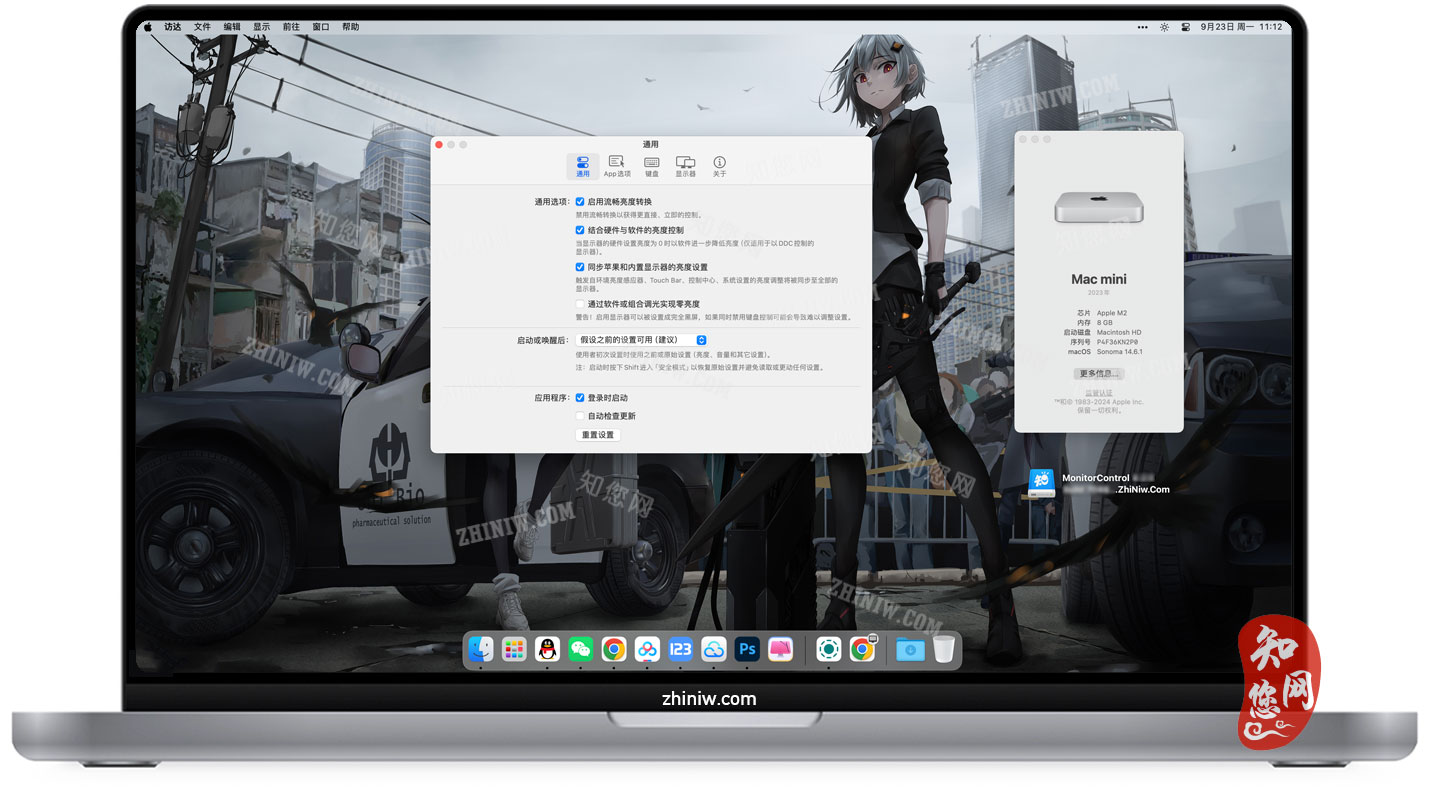Open WeChat from the Dock
The width and height of the screenshot is (1429, 797).
click(x=581, y=649)
